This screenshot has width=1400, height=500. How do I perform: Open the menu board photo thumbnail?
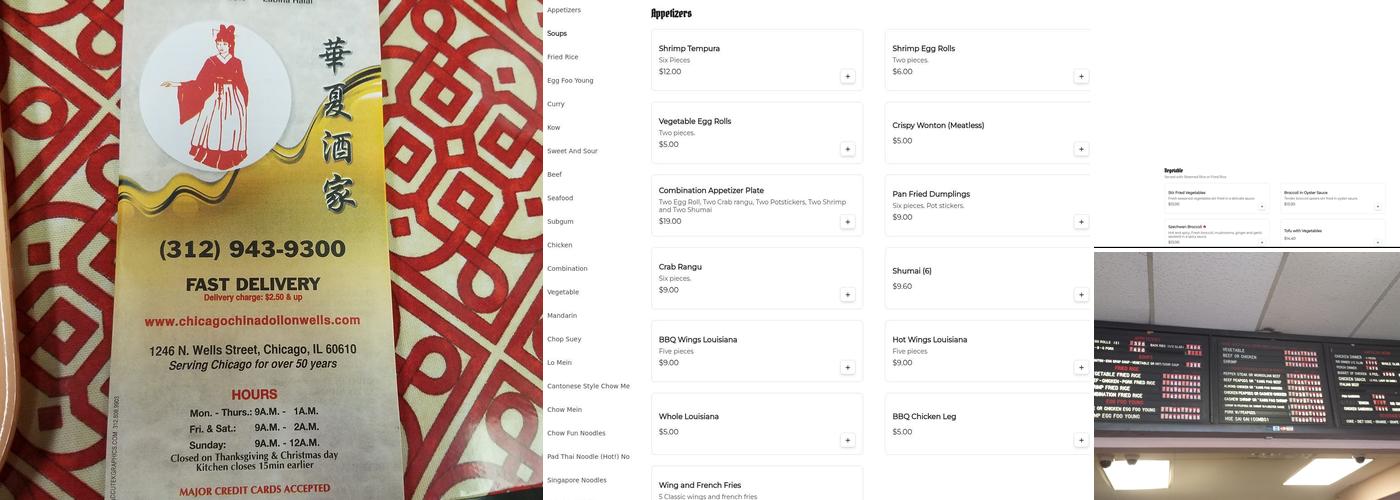[1247, 376]
